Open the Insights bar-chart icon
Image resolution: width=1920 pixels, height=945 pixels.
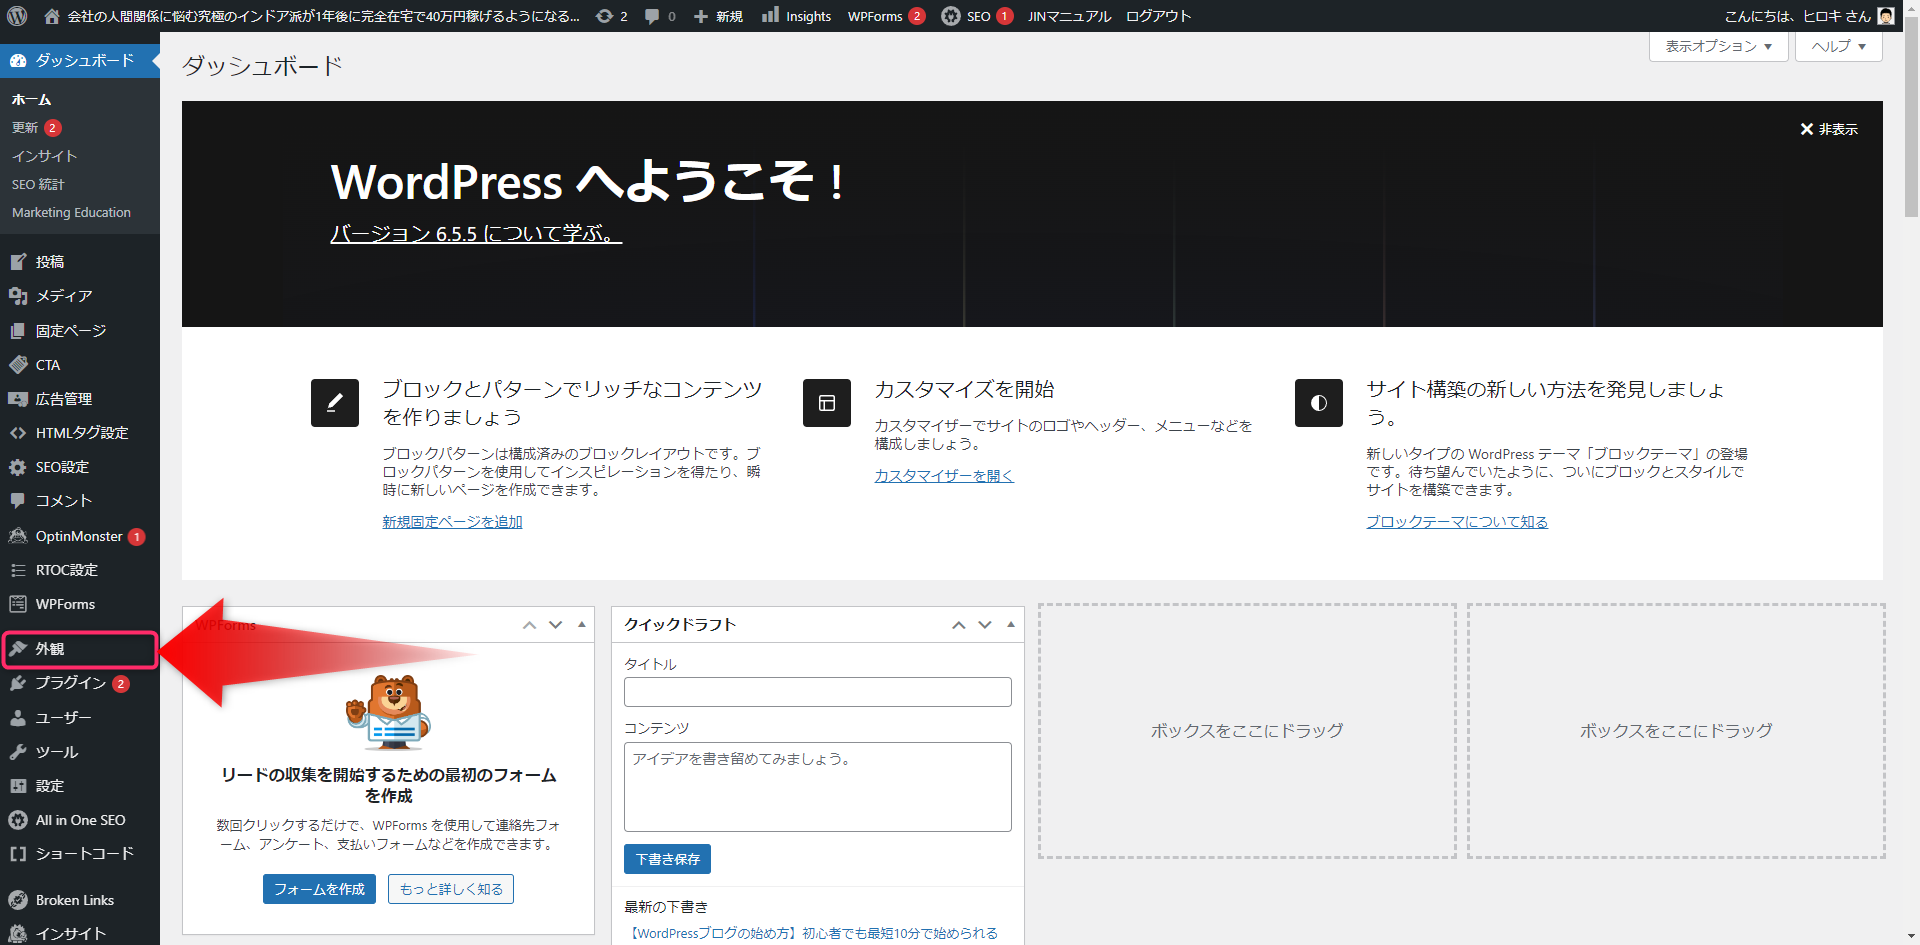(x=770, y=15)
